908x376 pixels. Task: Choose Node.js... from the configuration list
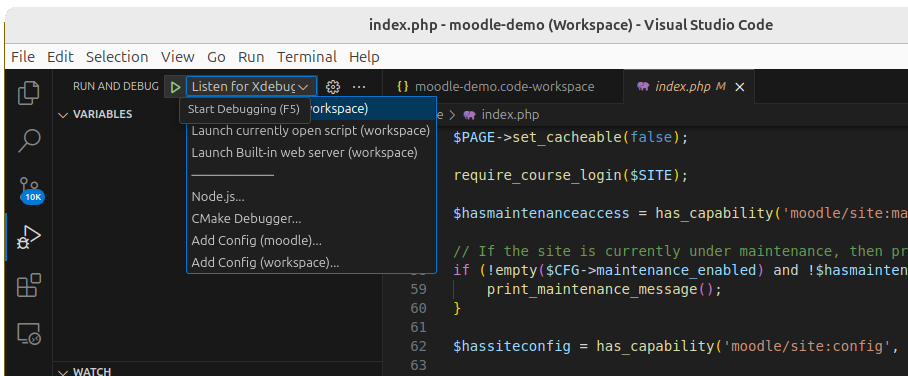311,196
